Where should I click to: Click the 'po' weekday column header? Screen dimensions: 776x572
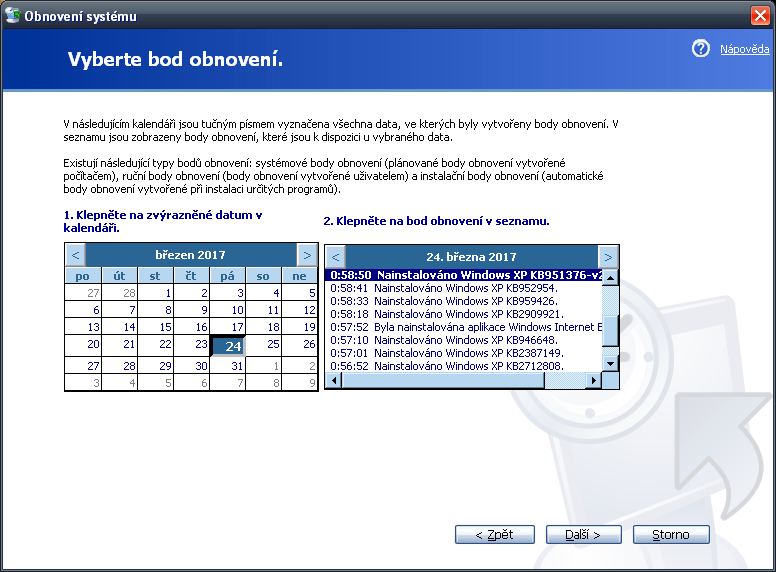[83, 276]
